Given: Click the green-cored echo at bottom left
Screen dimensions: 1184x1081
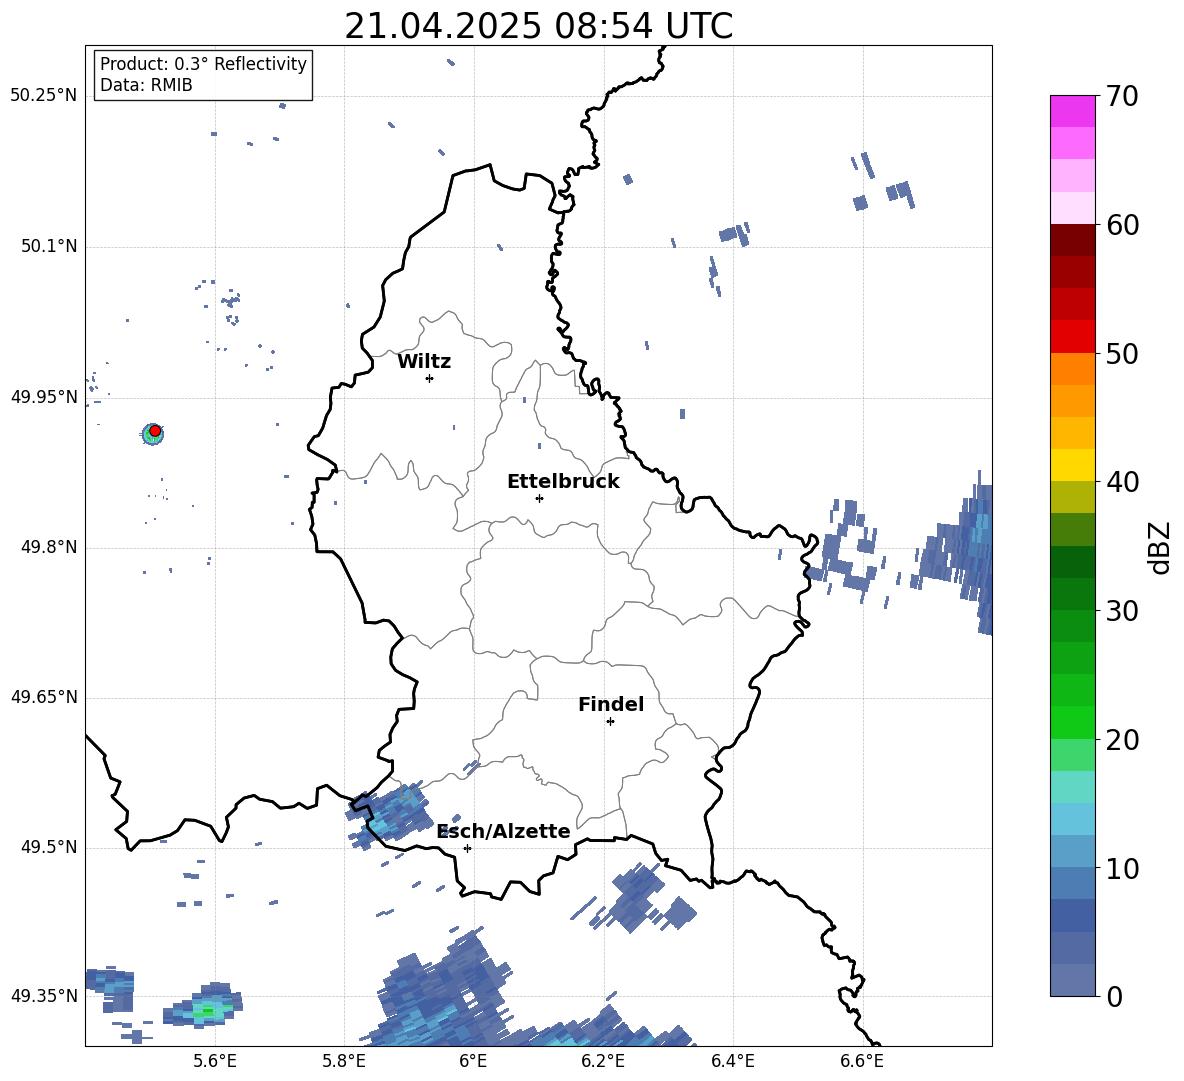Looking at the screenshot, I should [205, 1007].
